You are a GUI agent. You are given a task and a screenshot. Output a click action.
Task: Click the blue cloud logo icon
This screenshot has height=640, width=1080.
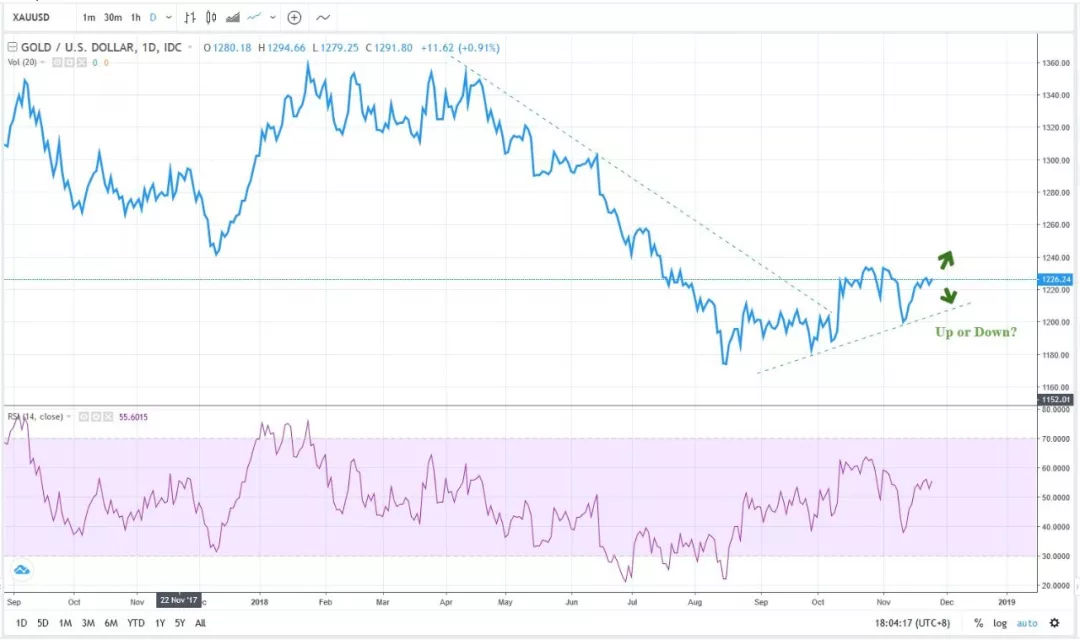(x=21, y=570)
